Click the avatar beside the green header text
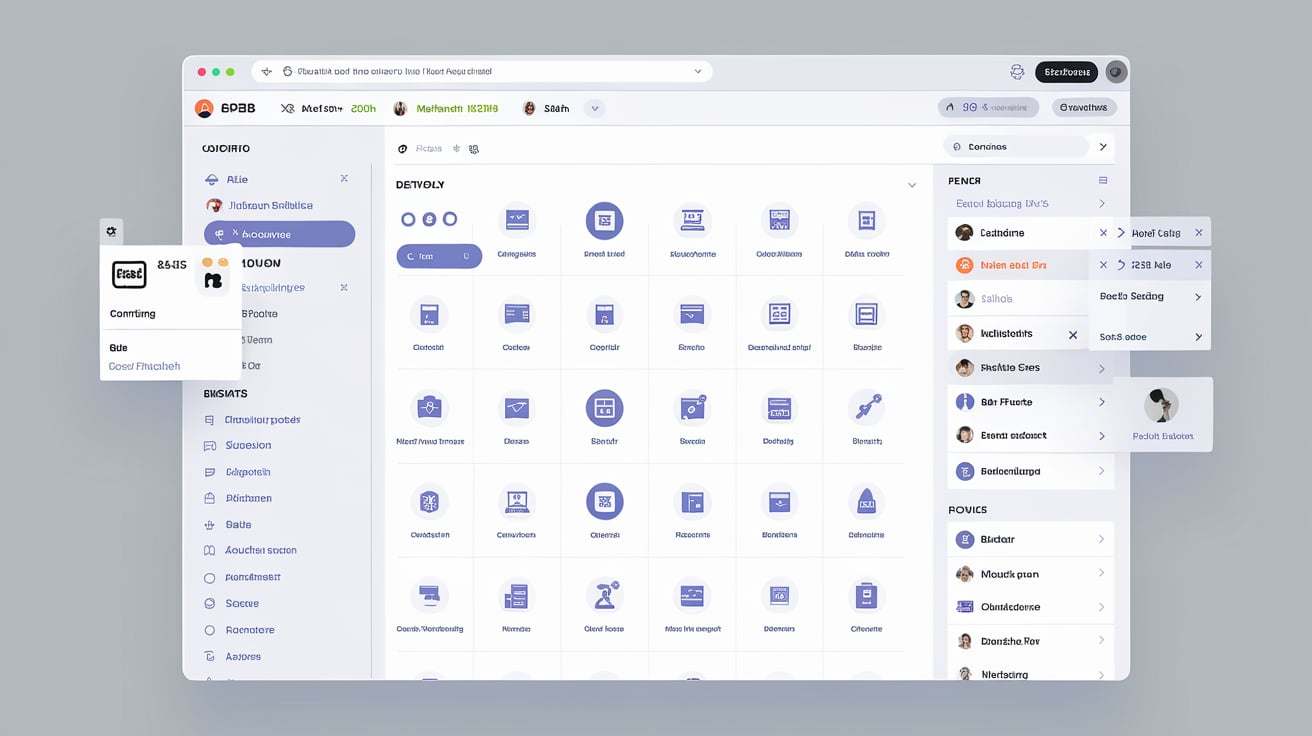This screenshot has width=1312, height=736. (400, 108)
